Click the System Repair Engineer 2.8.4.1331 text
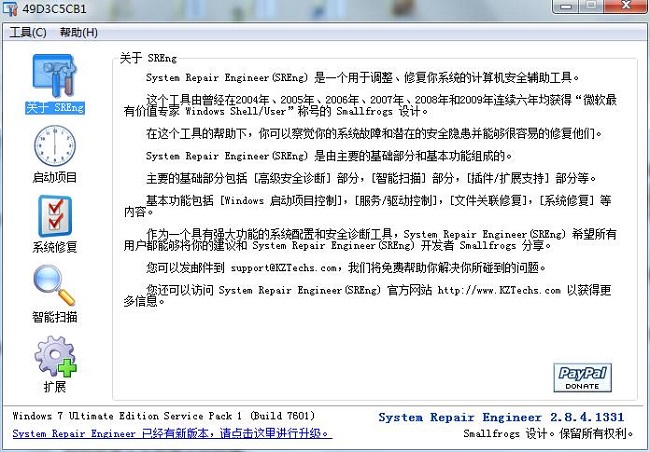Screen dimensions: 650x452 click(501, 417)
